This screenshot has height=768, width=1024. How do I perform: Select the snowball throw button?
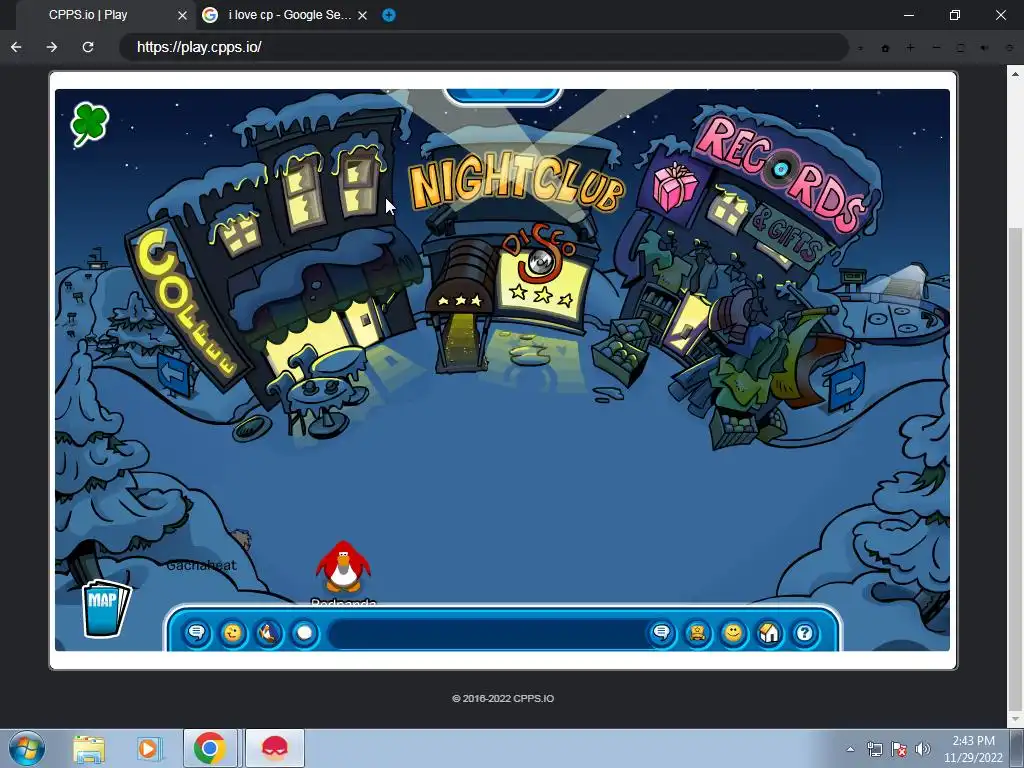point(304,633)
